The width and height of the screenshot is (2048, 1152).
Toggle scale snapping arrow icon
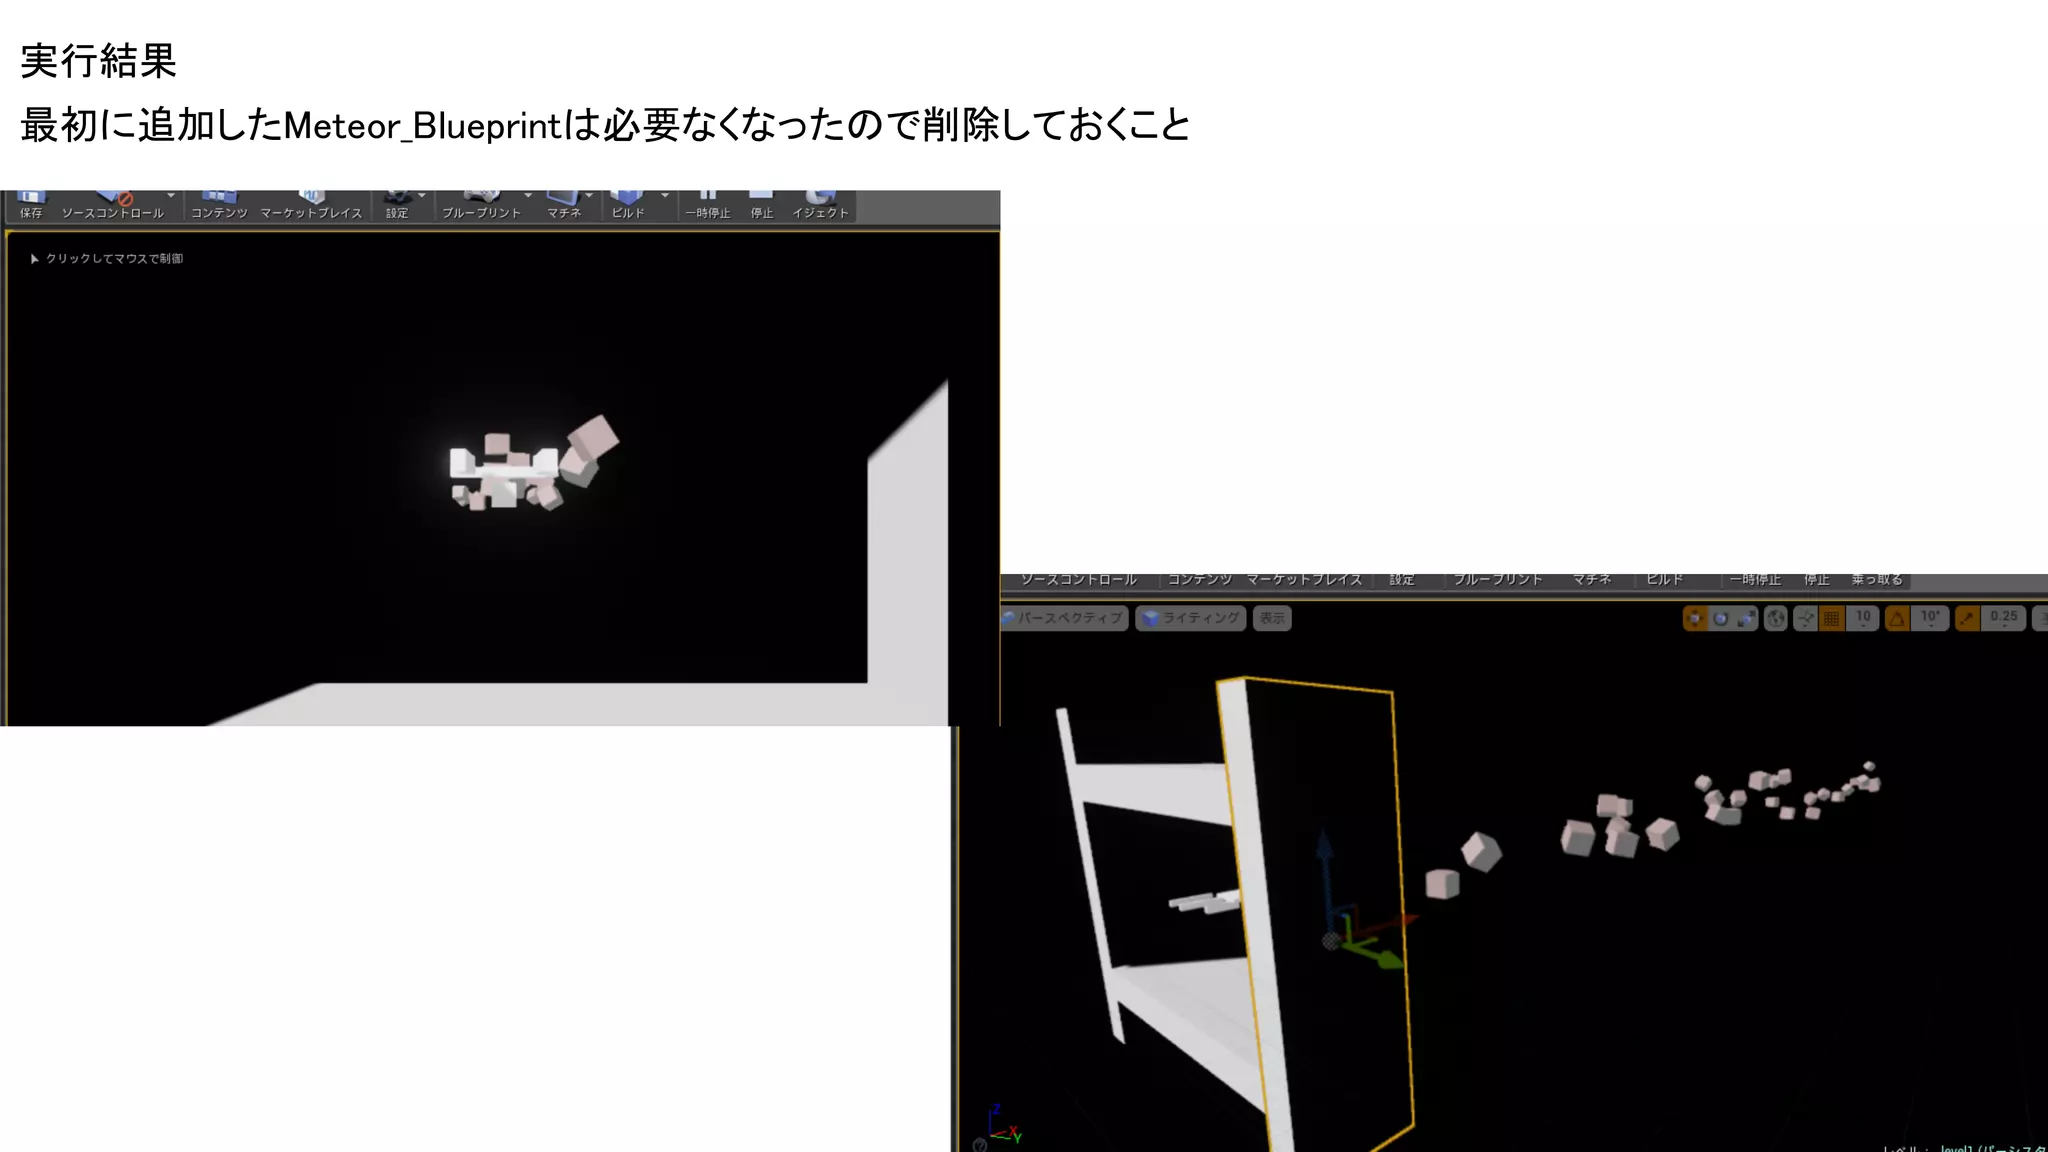(x=1967, y=619)
